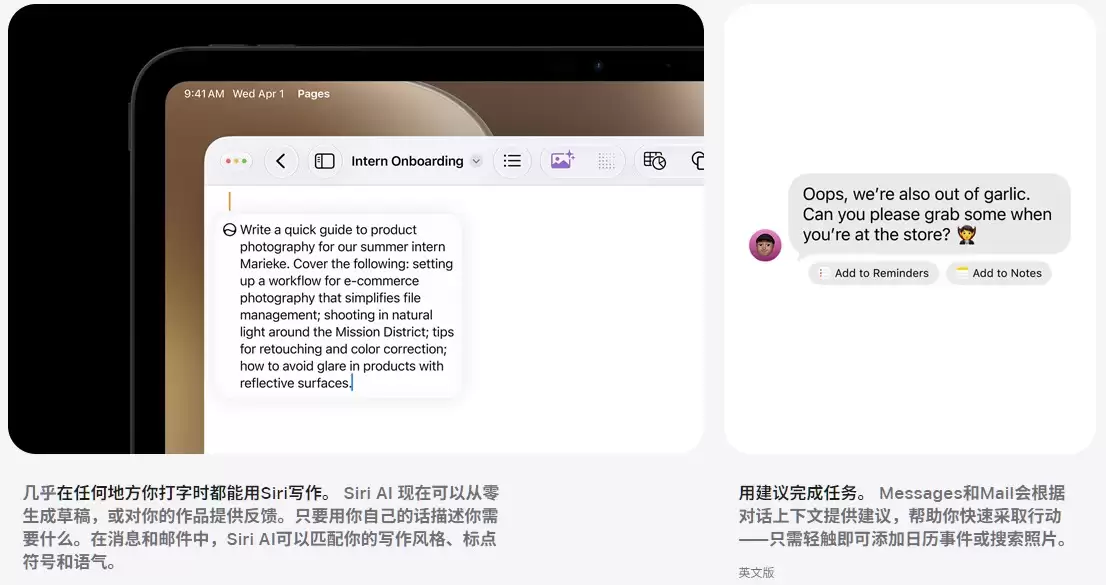Click the window traffic light controls
Viewport: 1106px width, 585px height.
236,161
